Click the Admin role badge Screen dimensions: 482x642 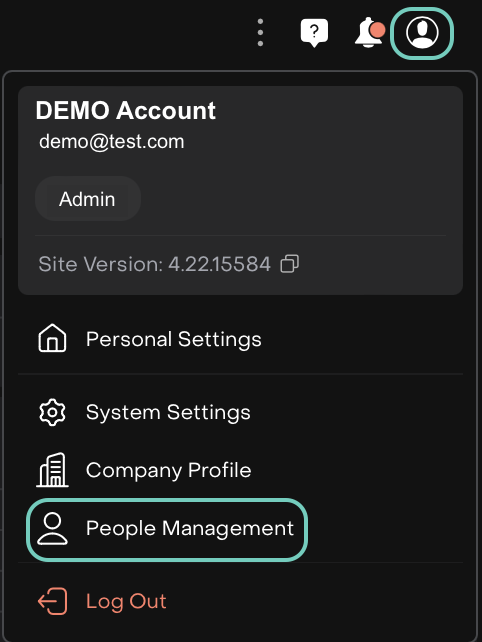click(88, 199)
